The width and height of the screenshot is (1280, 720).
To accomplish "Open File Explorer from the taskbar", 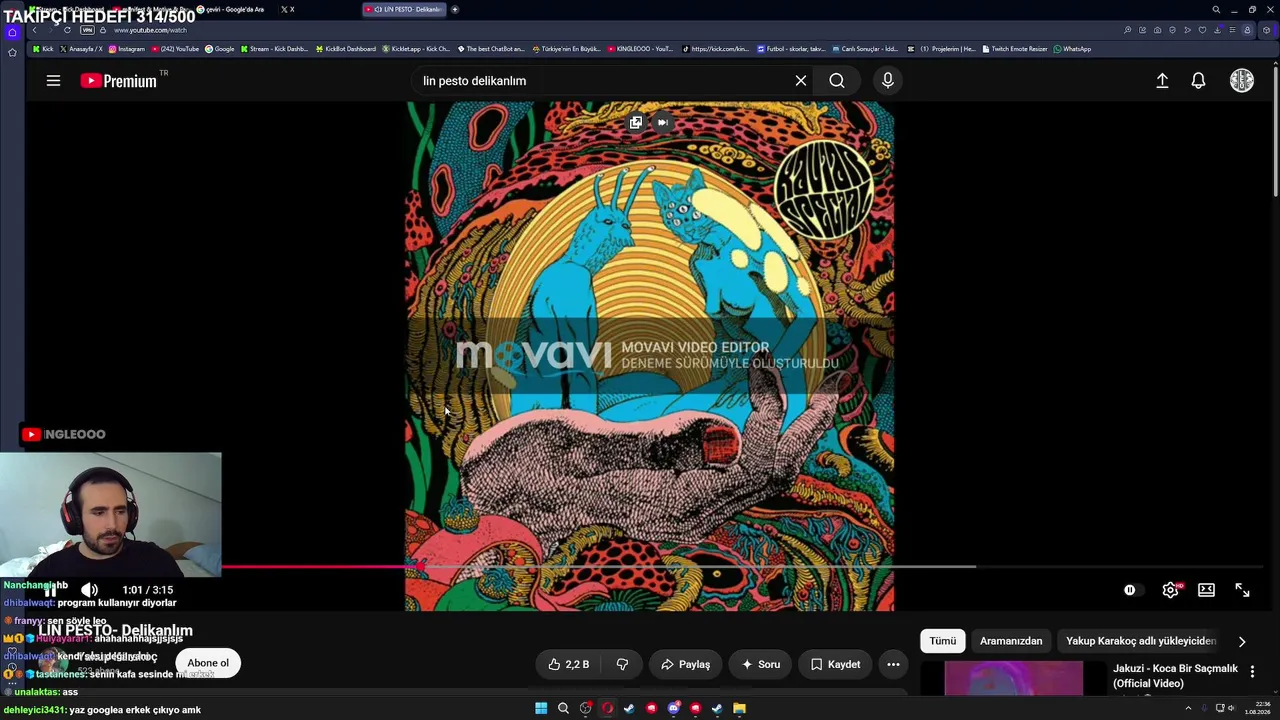I will tap(739, 708).
